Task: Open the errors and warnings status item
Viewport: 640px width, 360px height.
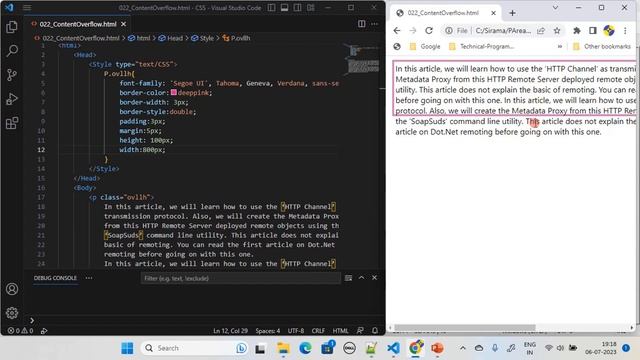Action: [x=20, y=331]
